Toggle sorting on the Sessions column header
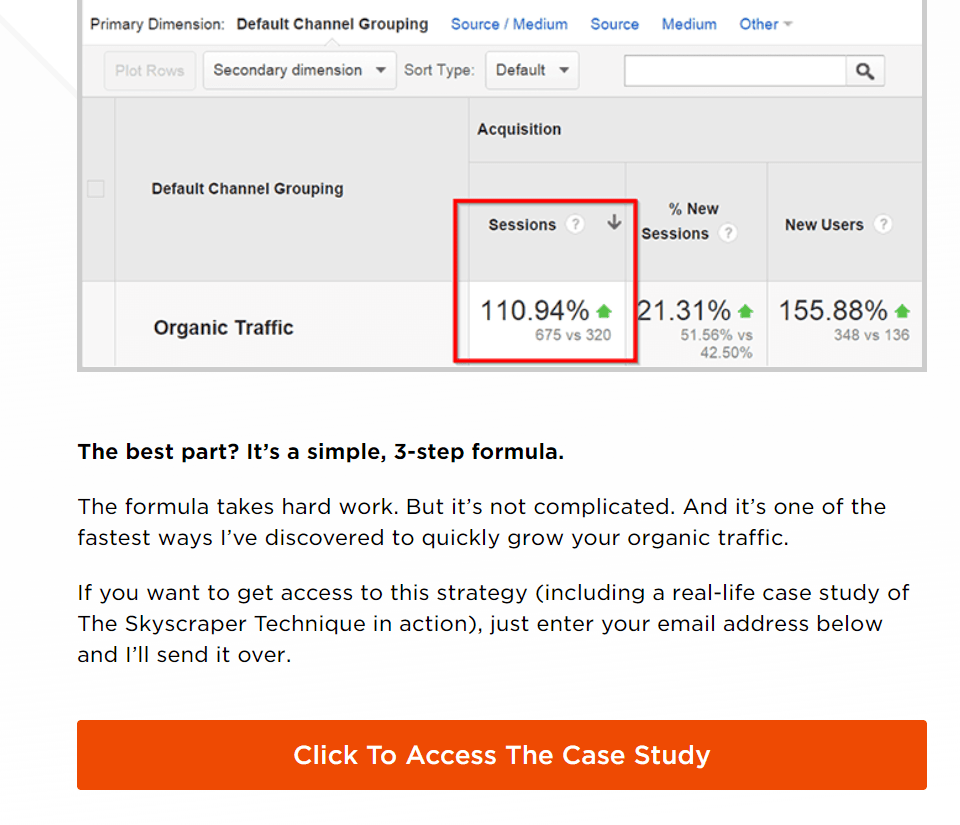The width and height of the screenshot is (960, 825). click(x=524, y=225)
